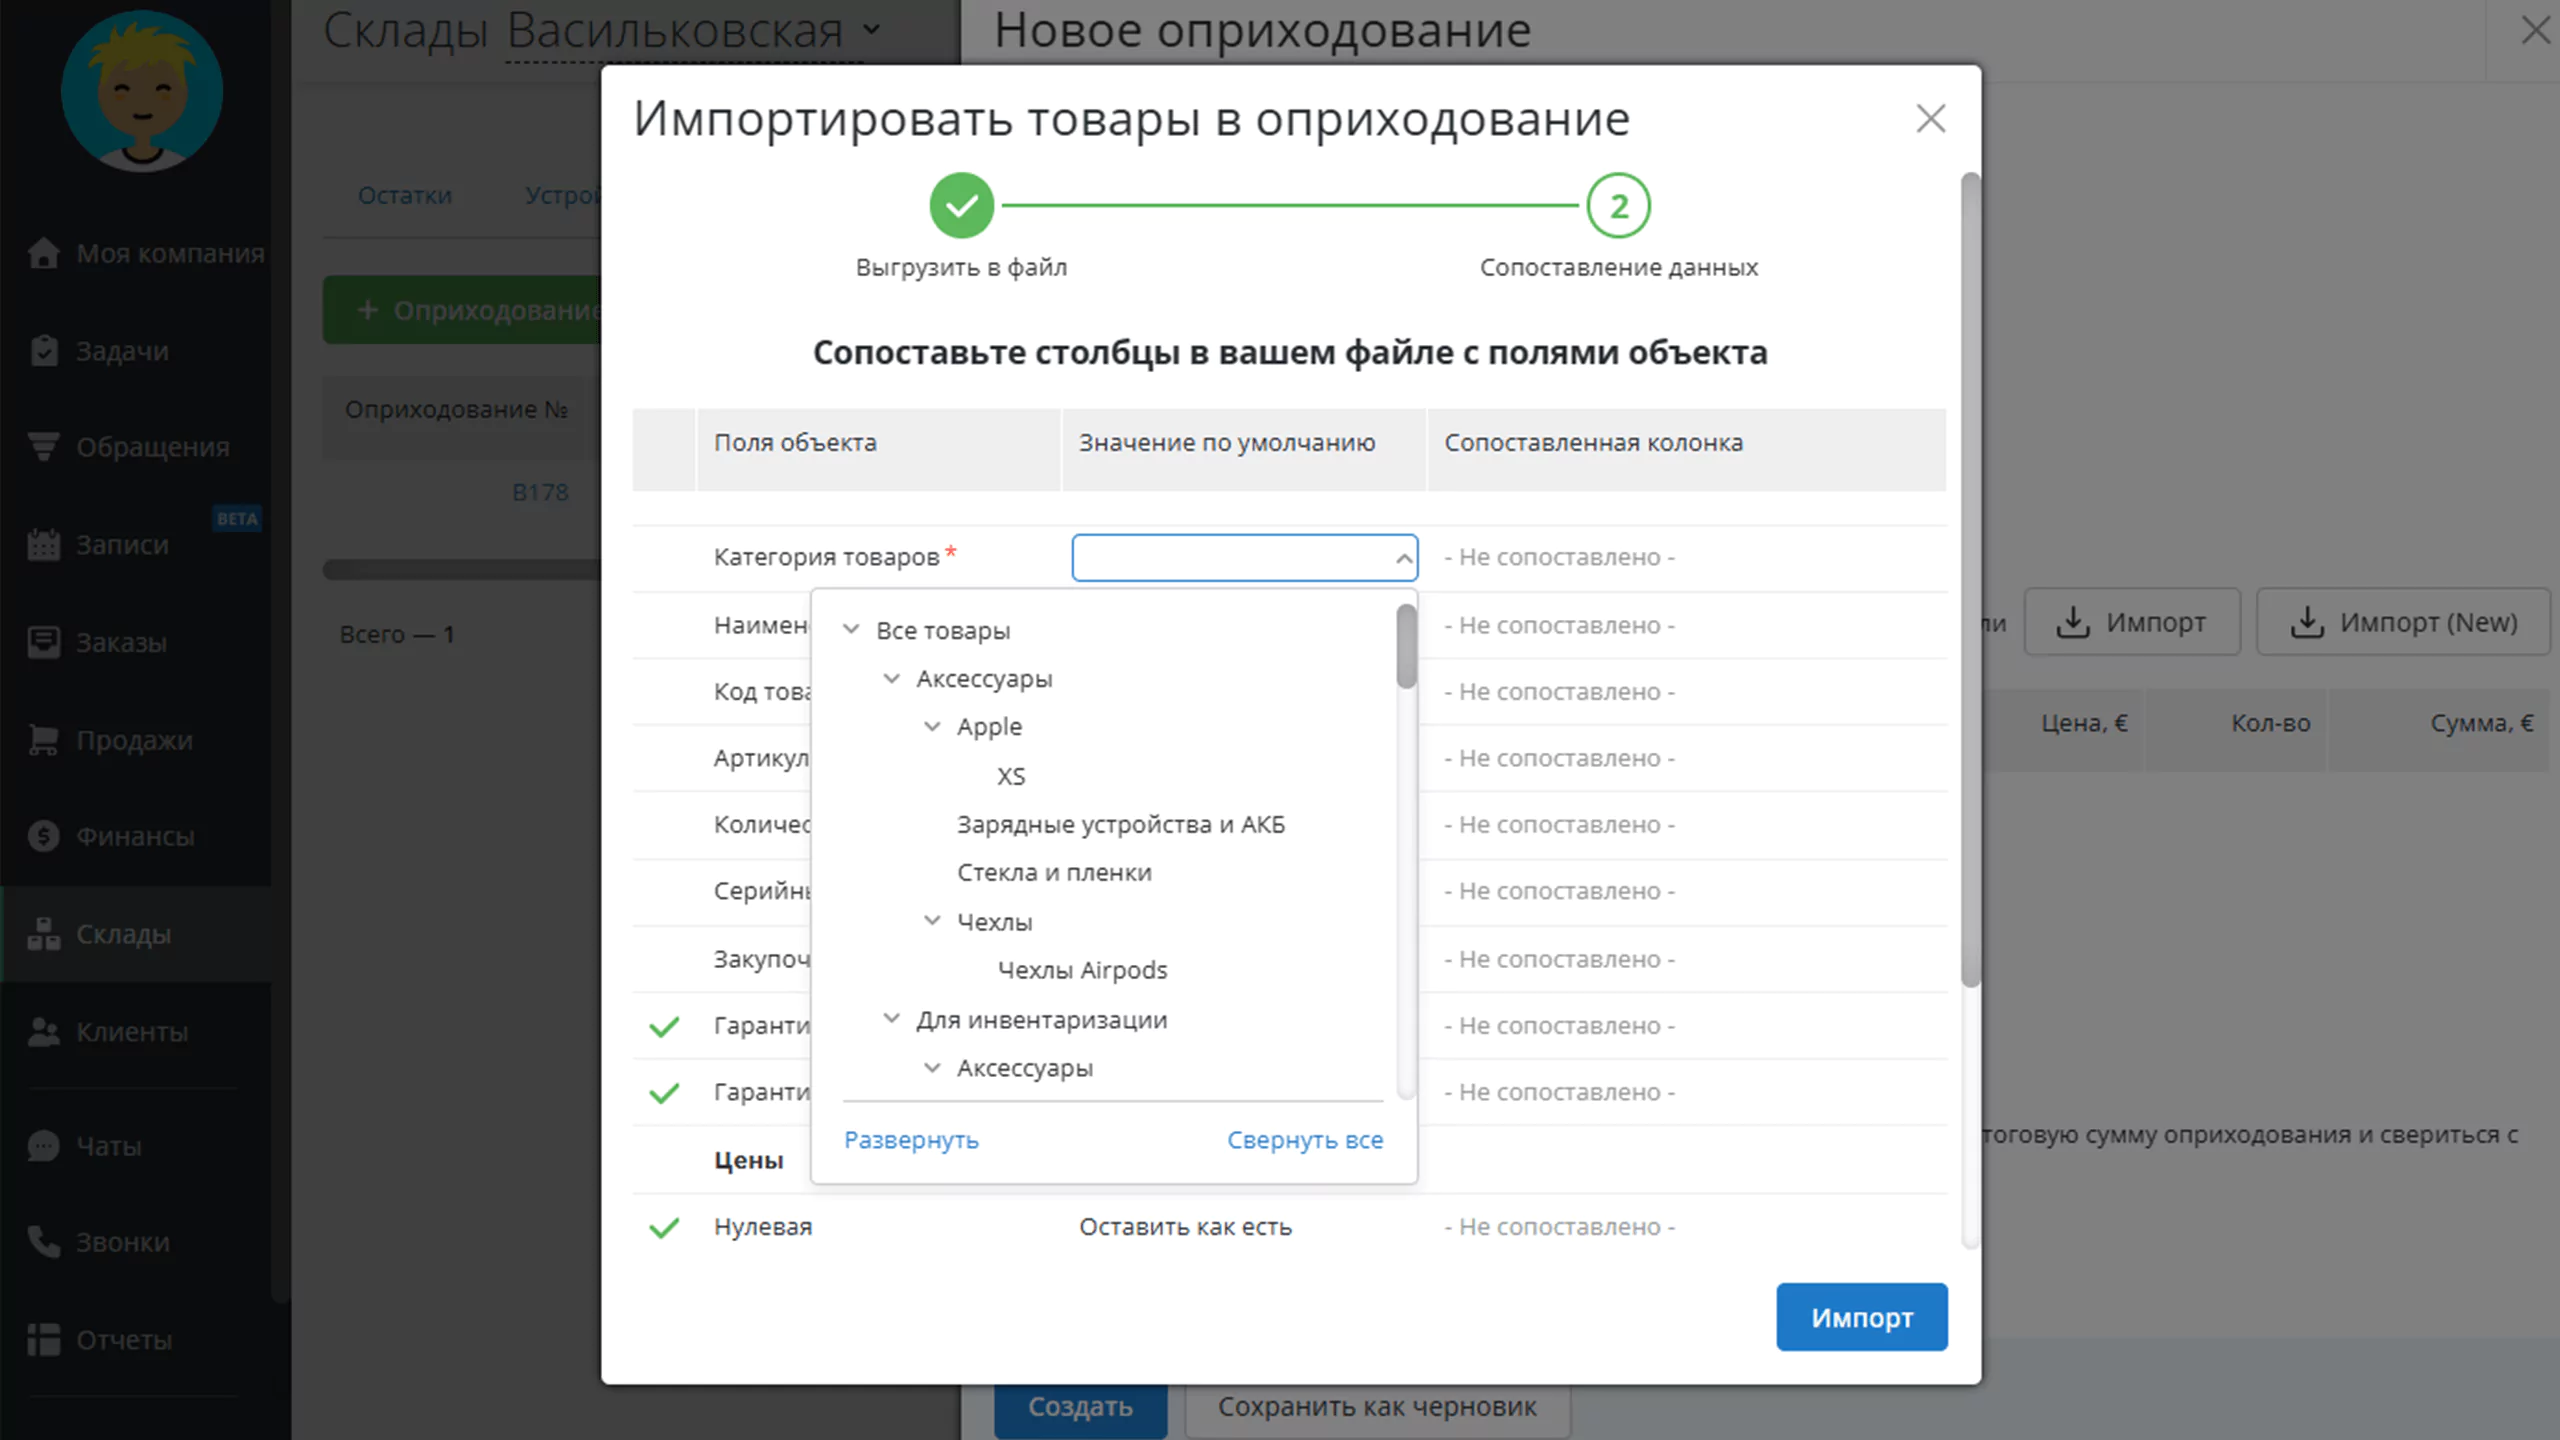Open the Продажи menu item
The width and height of the screenshot is (2560, 1440).
coord(134,740)
